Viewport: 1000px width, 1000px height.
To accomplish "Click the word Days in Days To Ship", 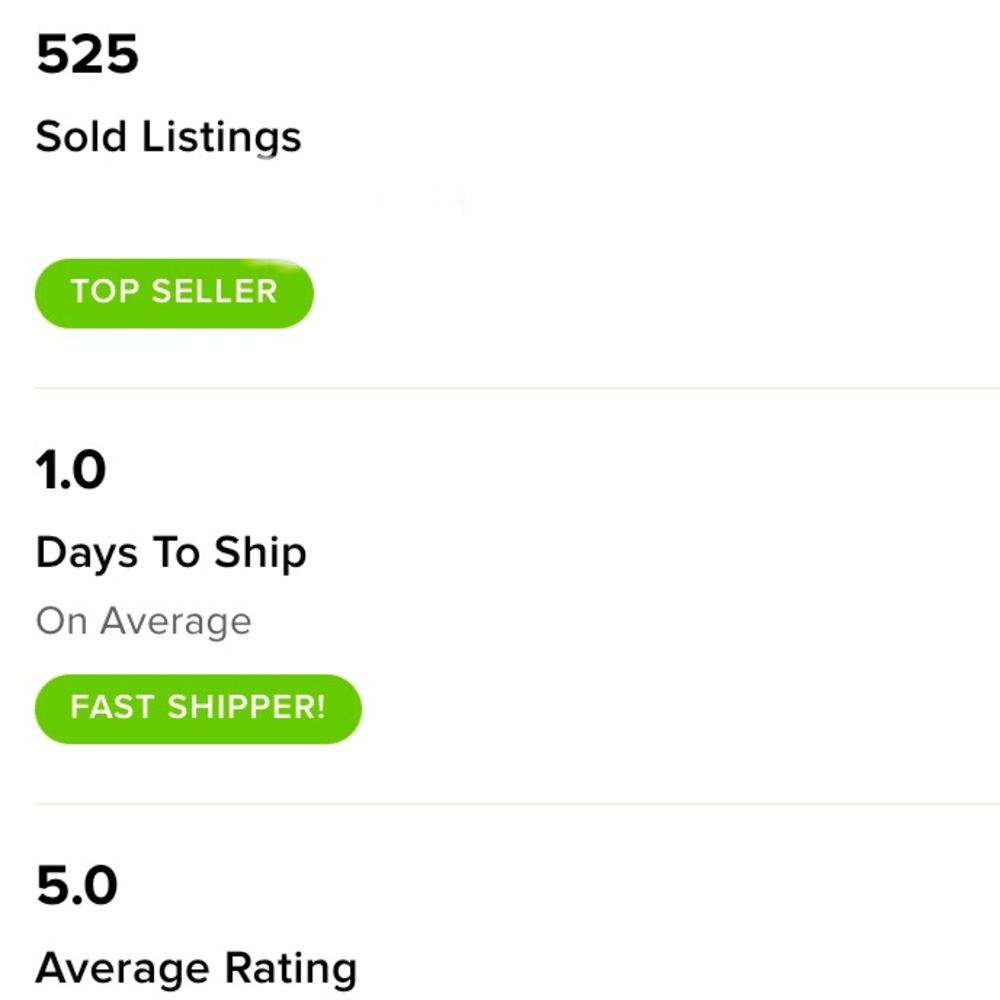I will (x=87, y=552).
